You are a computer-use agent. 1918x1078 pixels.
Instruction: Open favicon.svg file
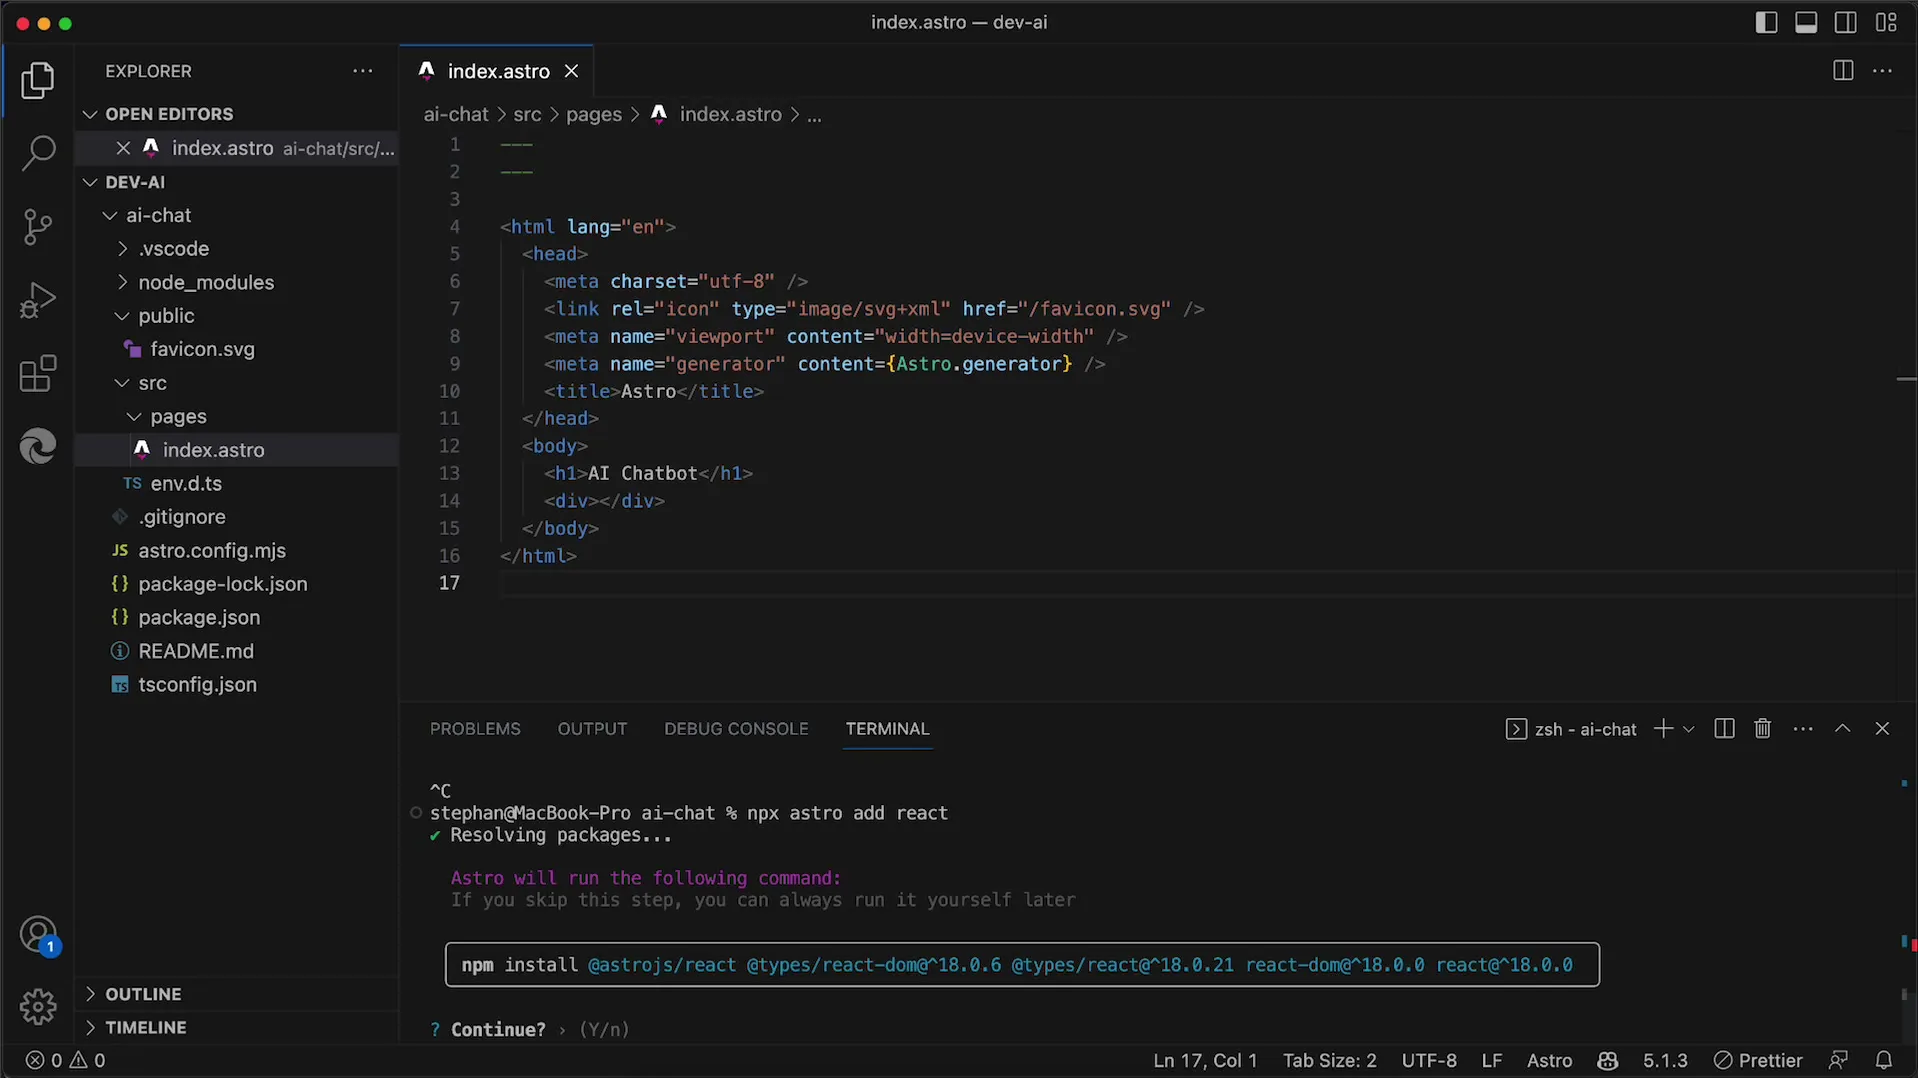[238, 349]
